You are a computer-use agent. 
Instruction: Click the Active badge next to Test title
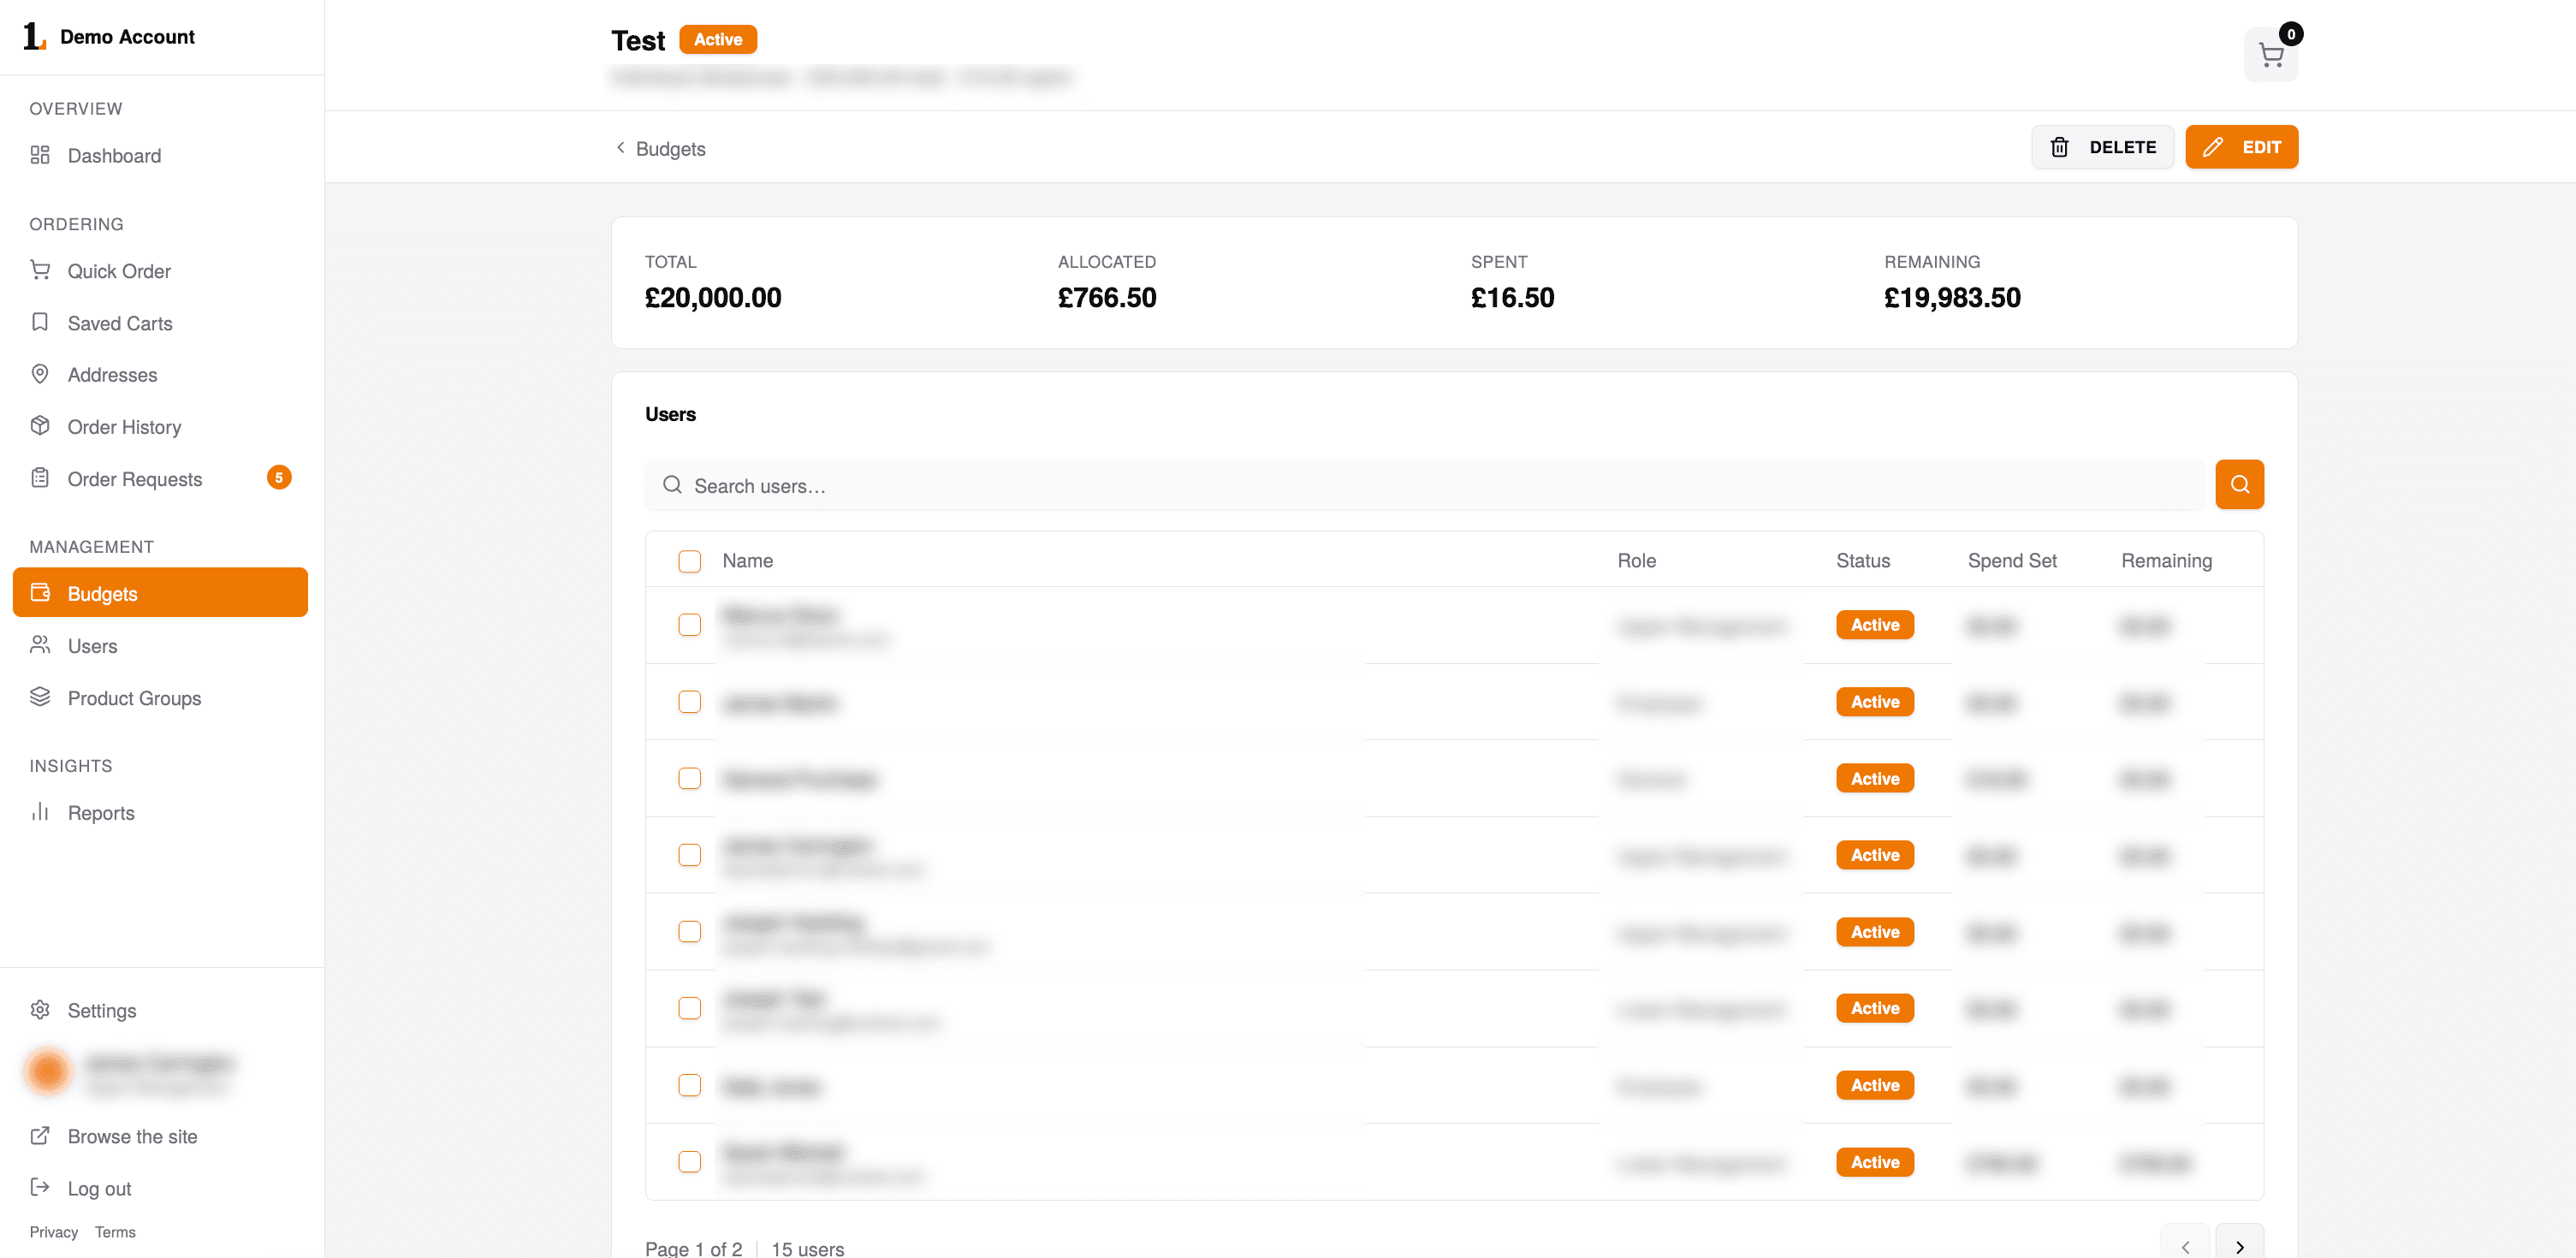(x=717, y=40)
